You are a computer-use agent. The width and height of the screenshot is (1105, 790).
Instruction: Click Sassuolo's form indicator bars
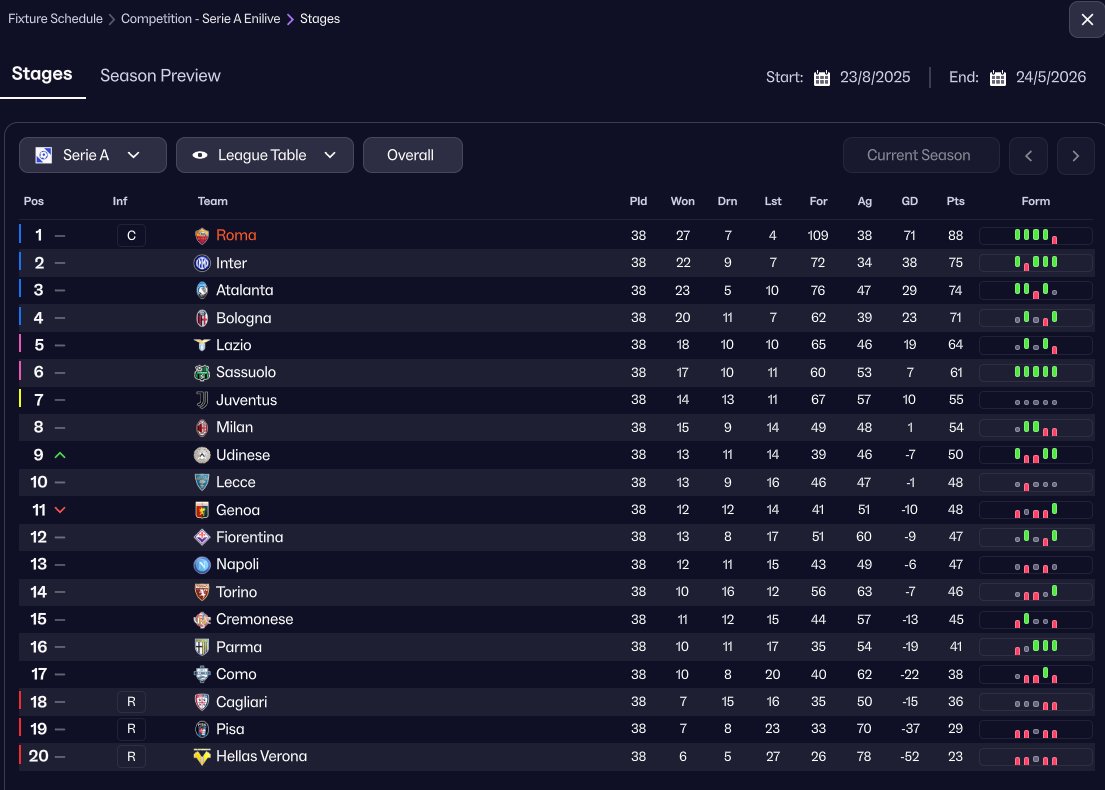pyautogui.click(x=1035, y=372)
